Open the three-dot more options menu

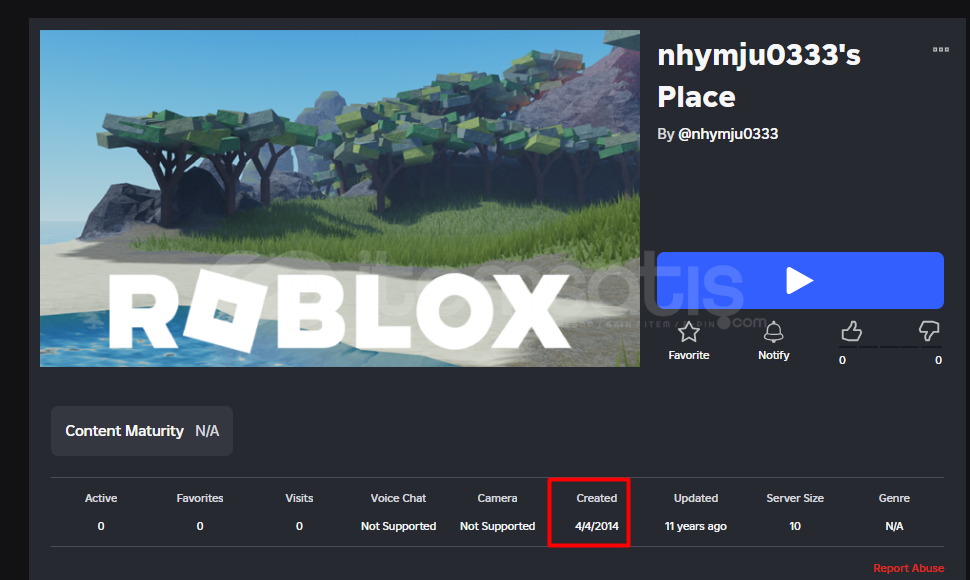click(940, 49)
